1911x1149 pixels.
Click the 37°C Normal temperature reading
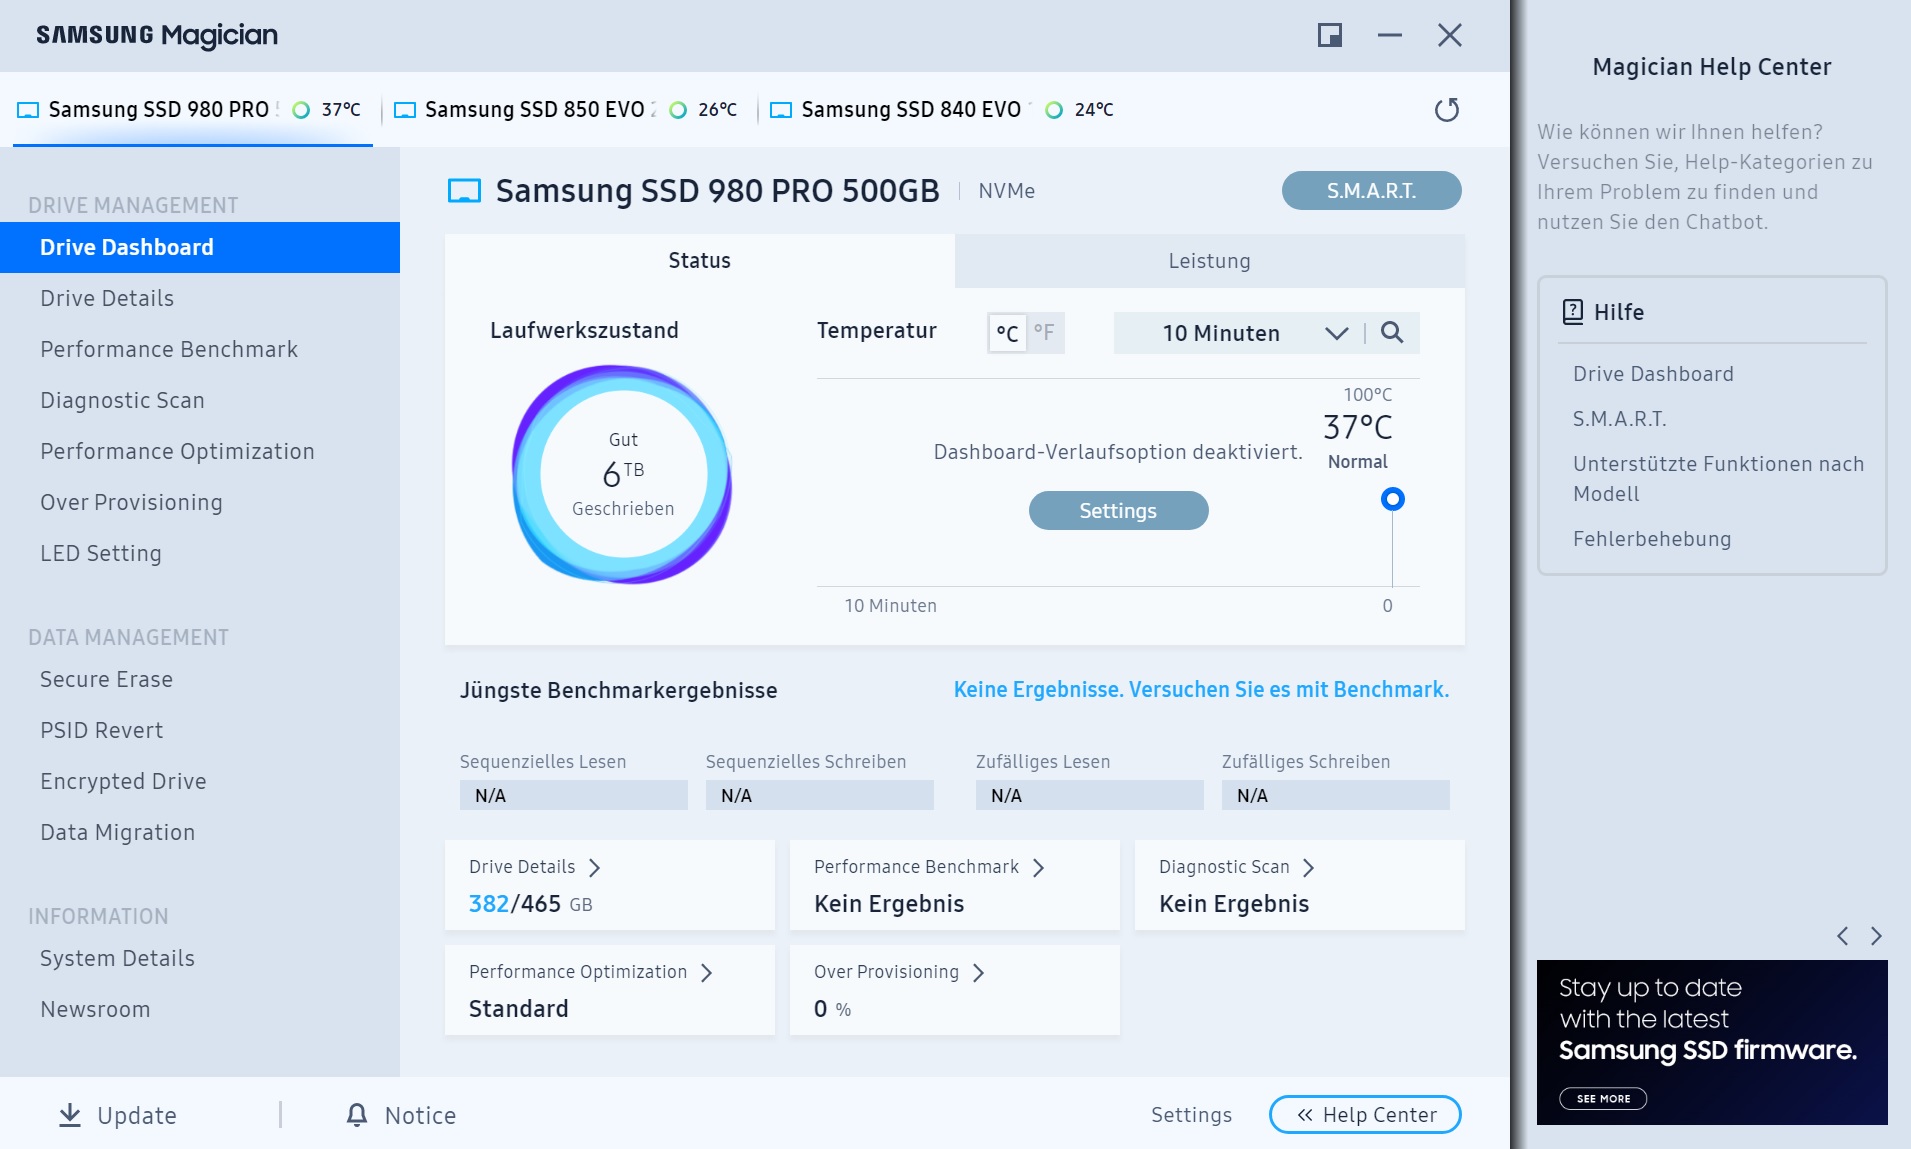click(1357, 441)
